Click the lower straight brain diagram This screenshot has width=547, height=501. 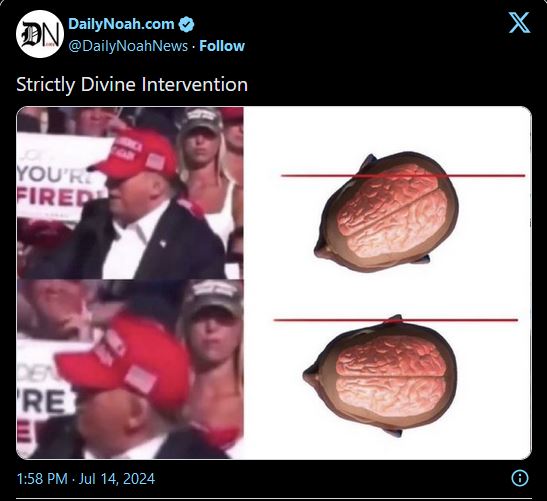380,376
